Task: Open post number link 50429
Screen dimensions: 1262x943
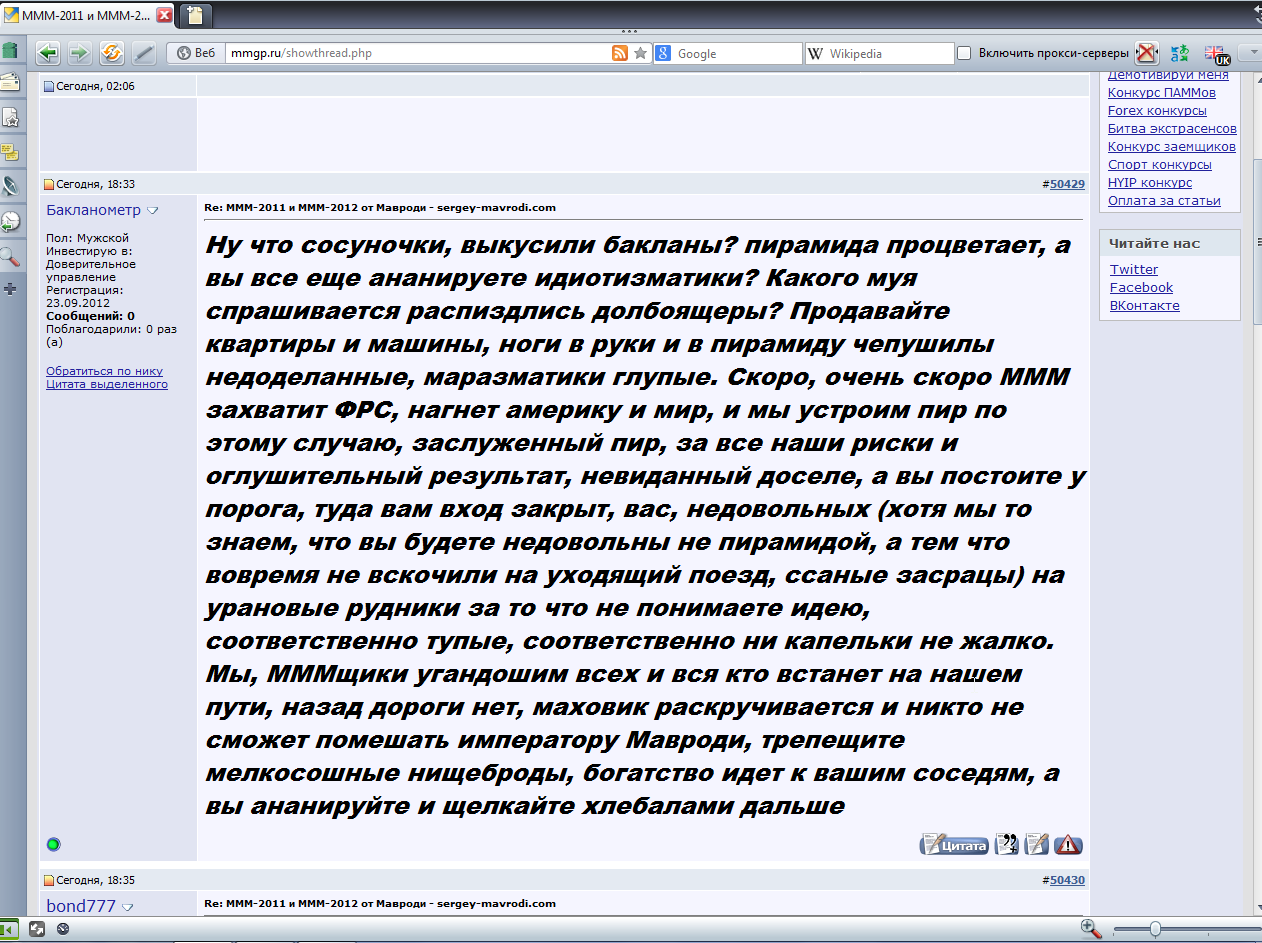Action: 1067,184
